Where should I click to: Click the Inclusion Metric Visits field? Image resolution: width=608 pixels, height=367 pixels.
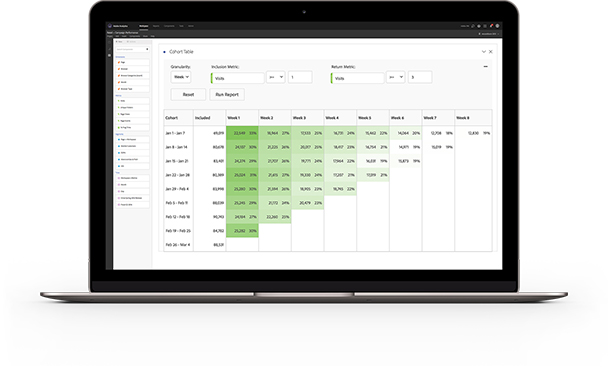[x=238, y=78]
